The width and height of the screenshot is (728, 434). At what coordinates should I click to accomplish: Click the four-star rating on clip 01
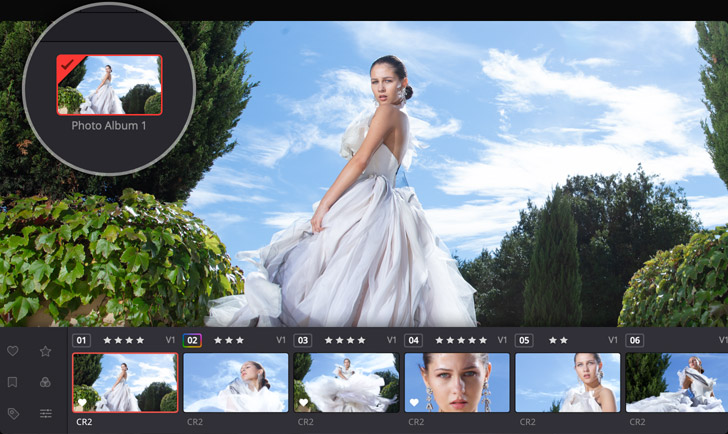coord(124,340)
